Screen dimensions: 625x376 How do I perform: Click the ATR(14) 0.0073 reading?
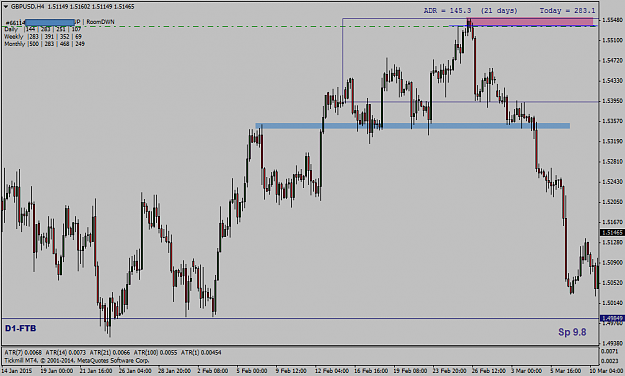(x=65, y=352)
